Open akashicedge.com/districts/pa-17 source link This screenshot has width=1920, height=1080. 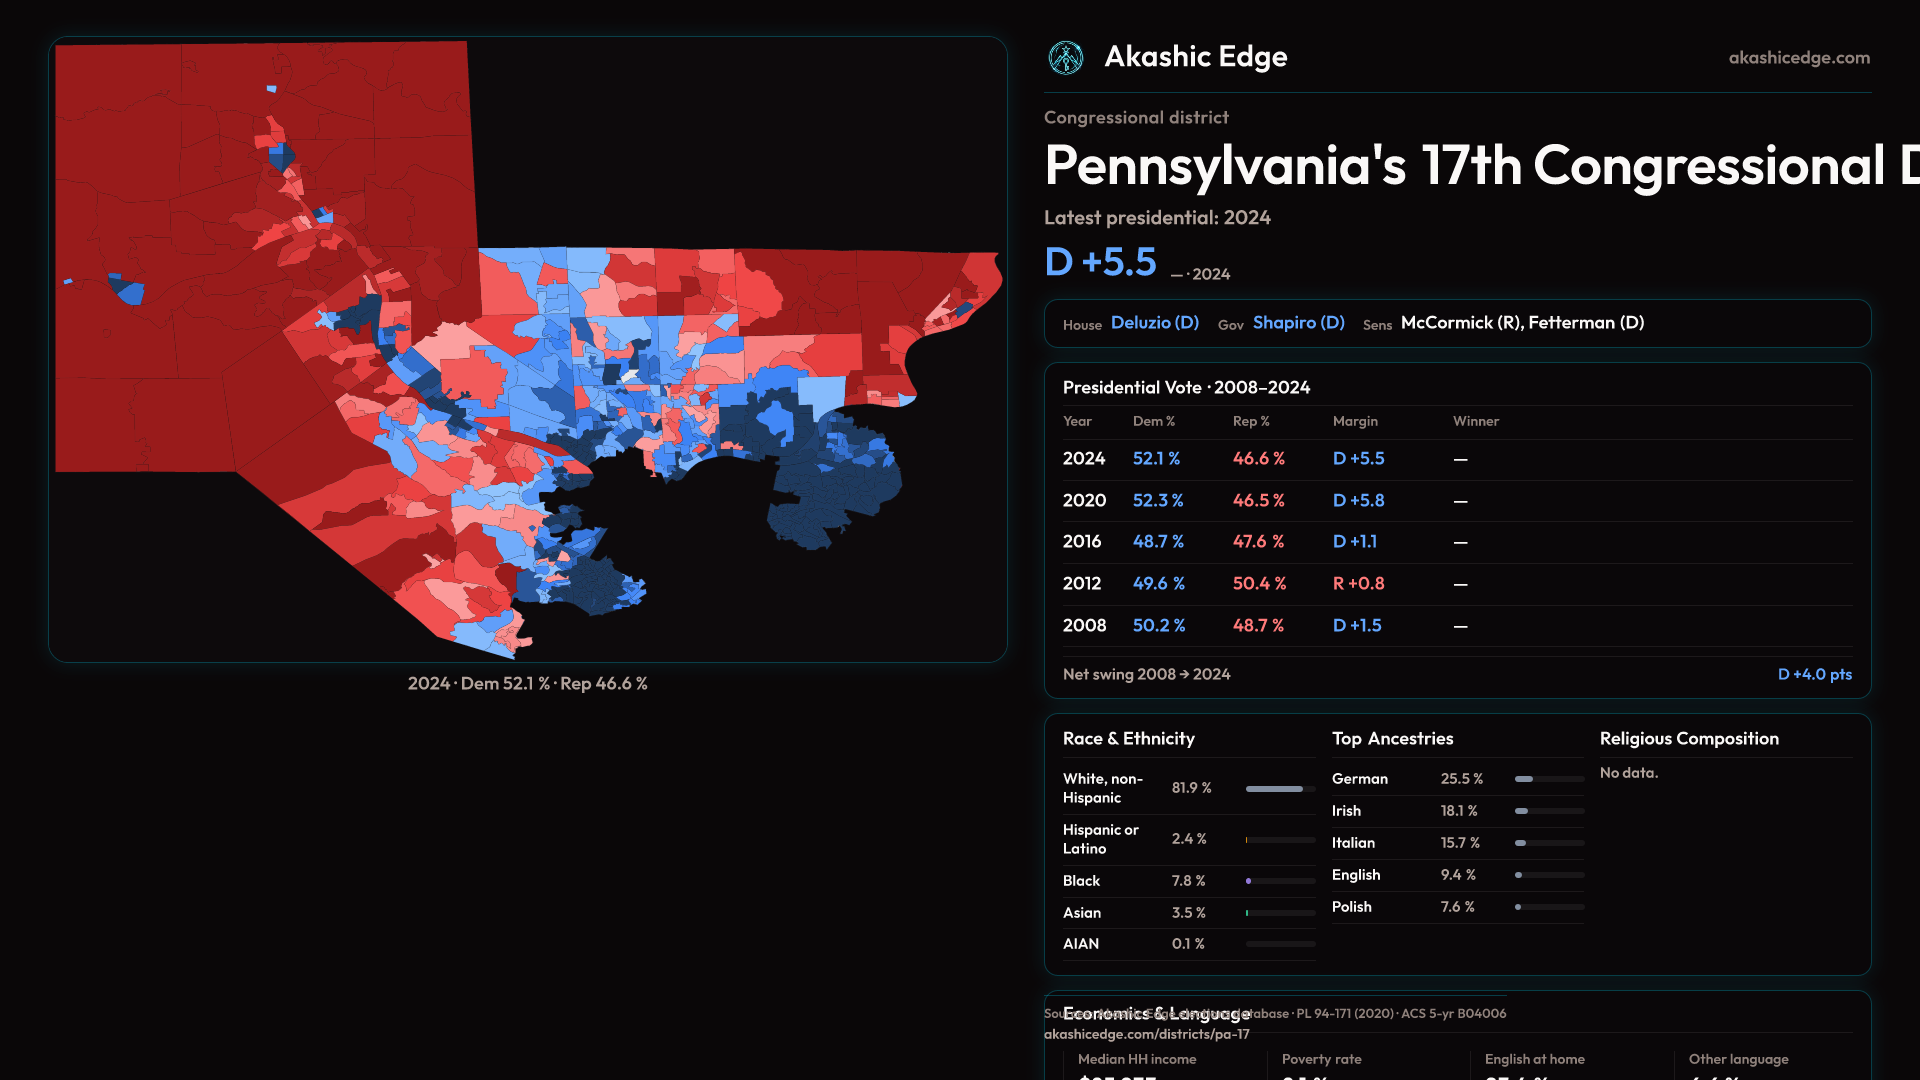click(1146, 1035)
